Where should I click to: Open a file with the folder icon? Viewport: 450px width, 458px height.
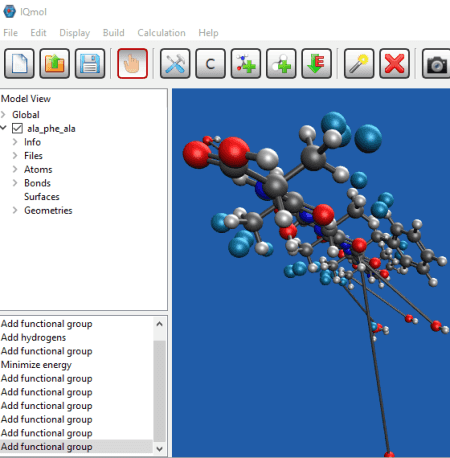55,63
